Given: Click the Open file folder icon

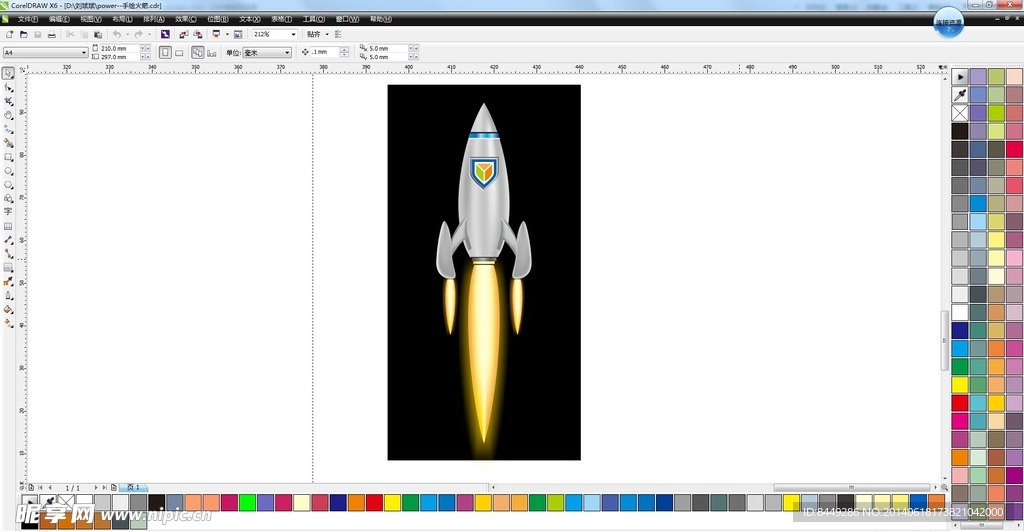Looking at the screenshot, I should [x=23, y=34].
